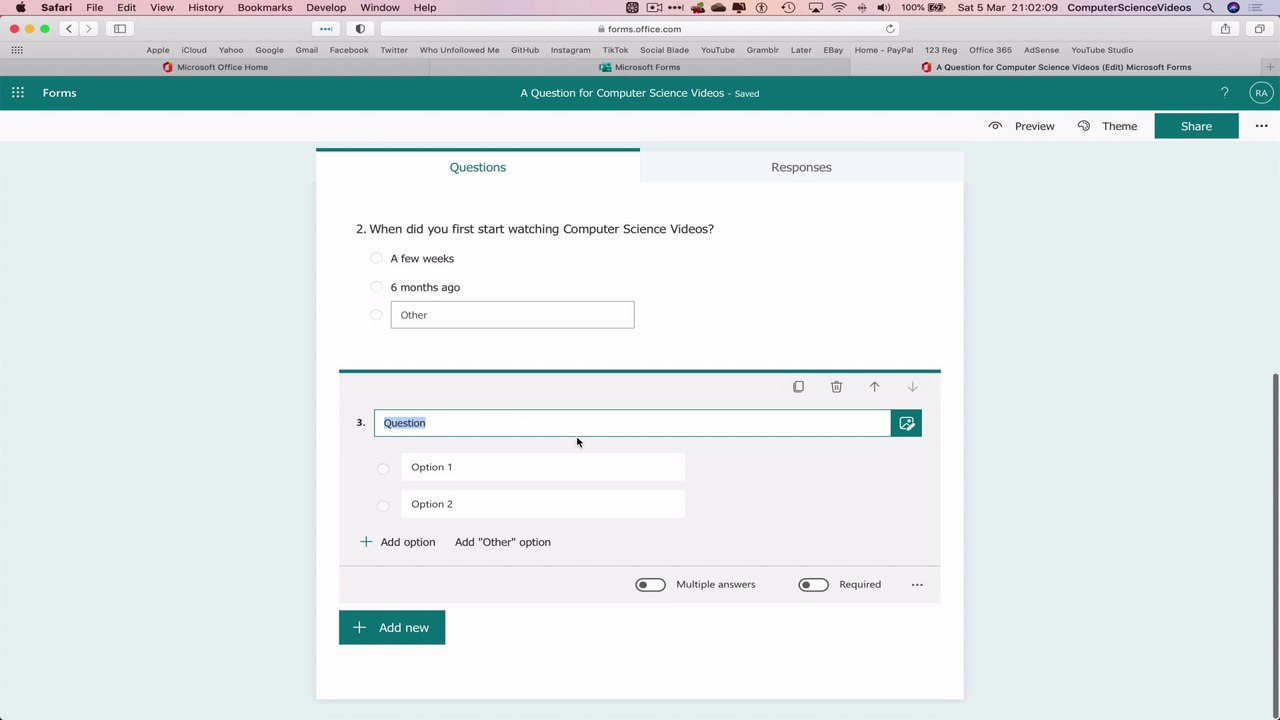This screenshot has width=1280, height=720.
Task: Open the volume control in menu bar
Action: [x=883, y=8]
